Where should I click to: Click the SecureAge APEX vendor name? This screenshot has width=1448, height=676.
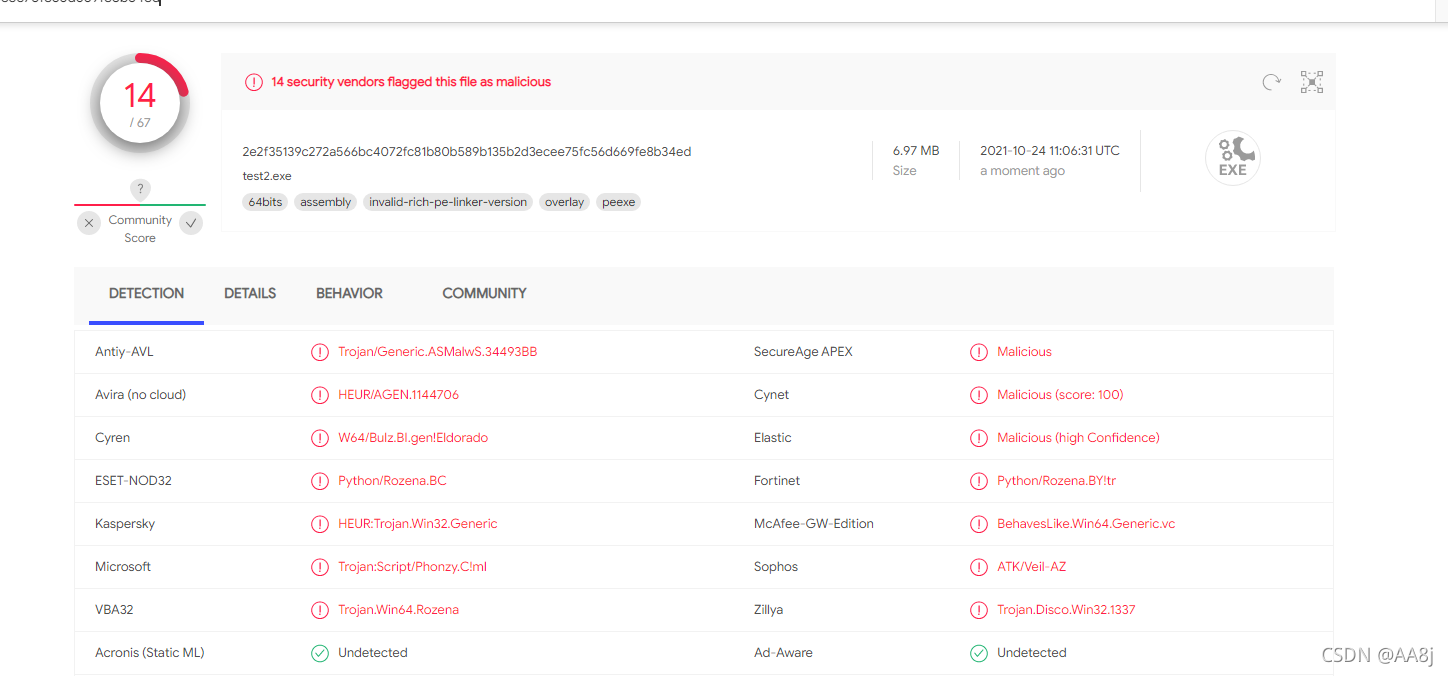[803, 352]
